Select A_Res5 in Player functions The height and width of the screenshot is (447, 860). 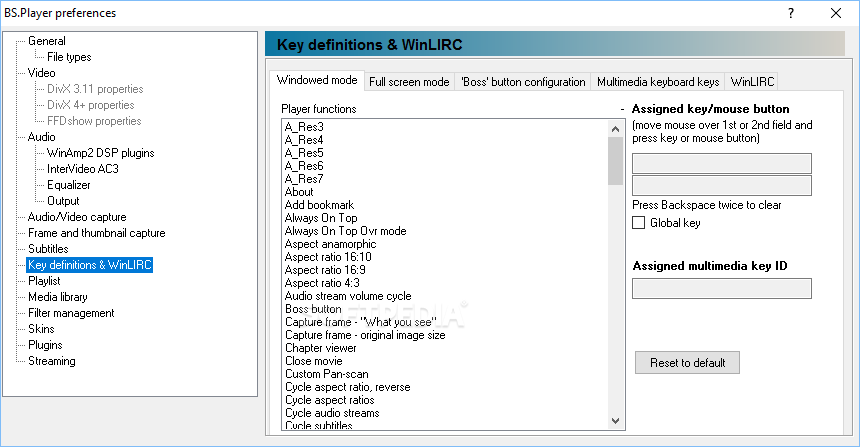(x=304, y=153)
